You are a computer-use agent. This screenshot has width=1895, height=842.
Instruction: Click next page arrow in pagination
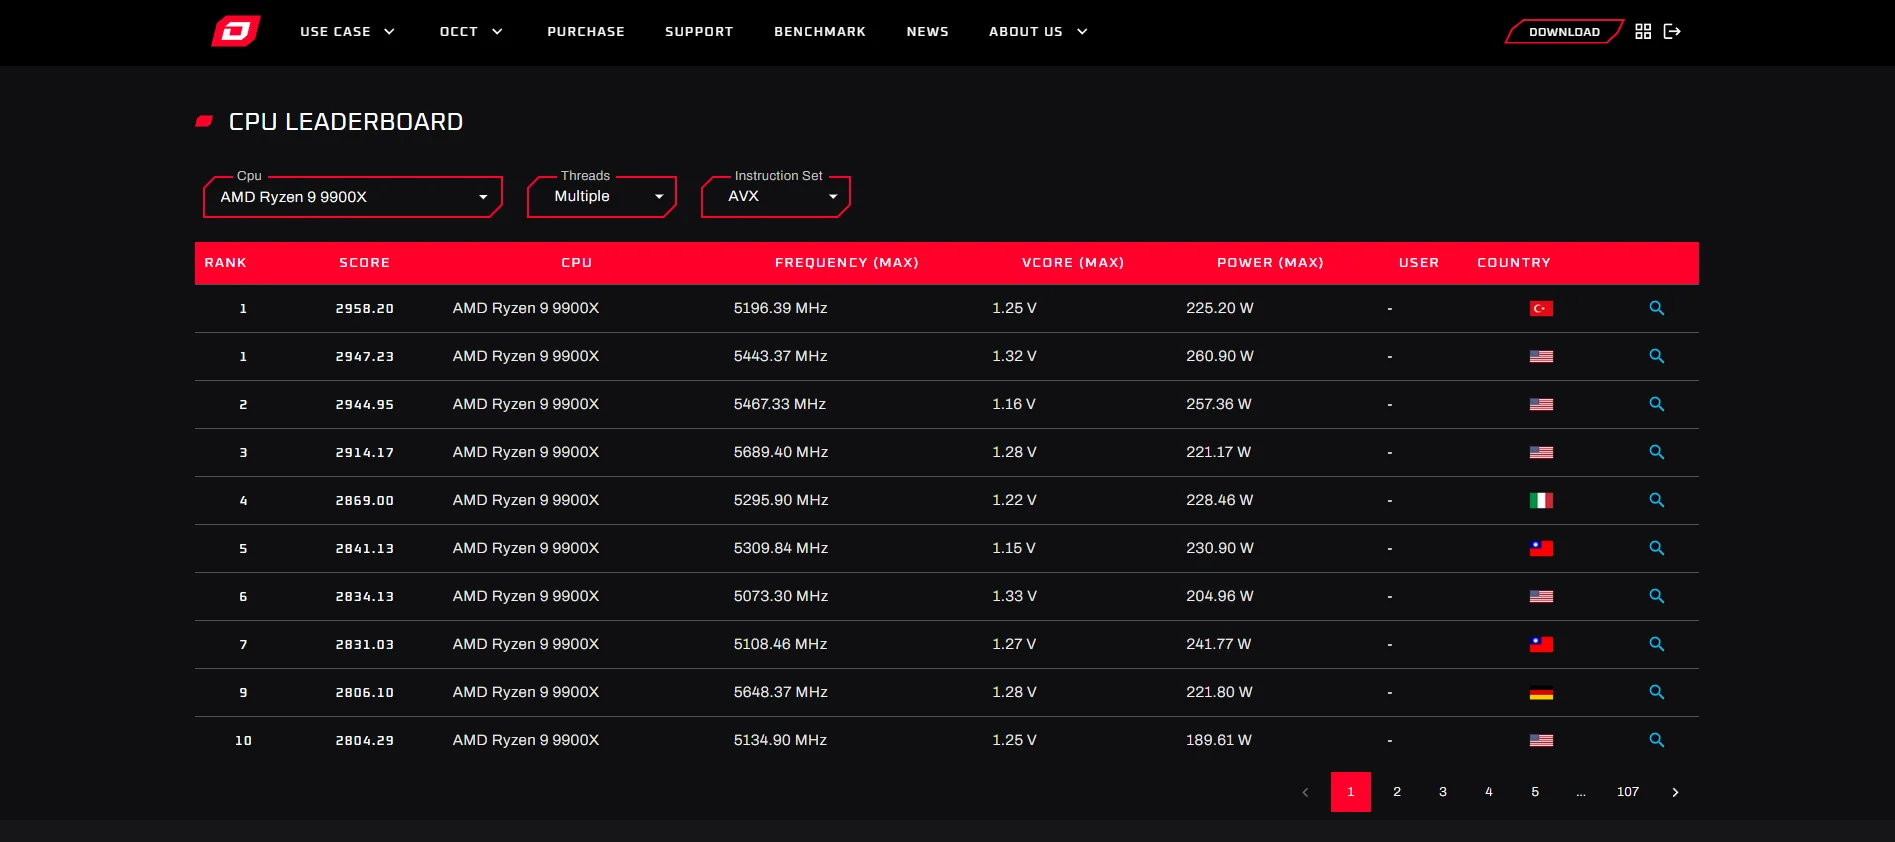(1675, 792)
